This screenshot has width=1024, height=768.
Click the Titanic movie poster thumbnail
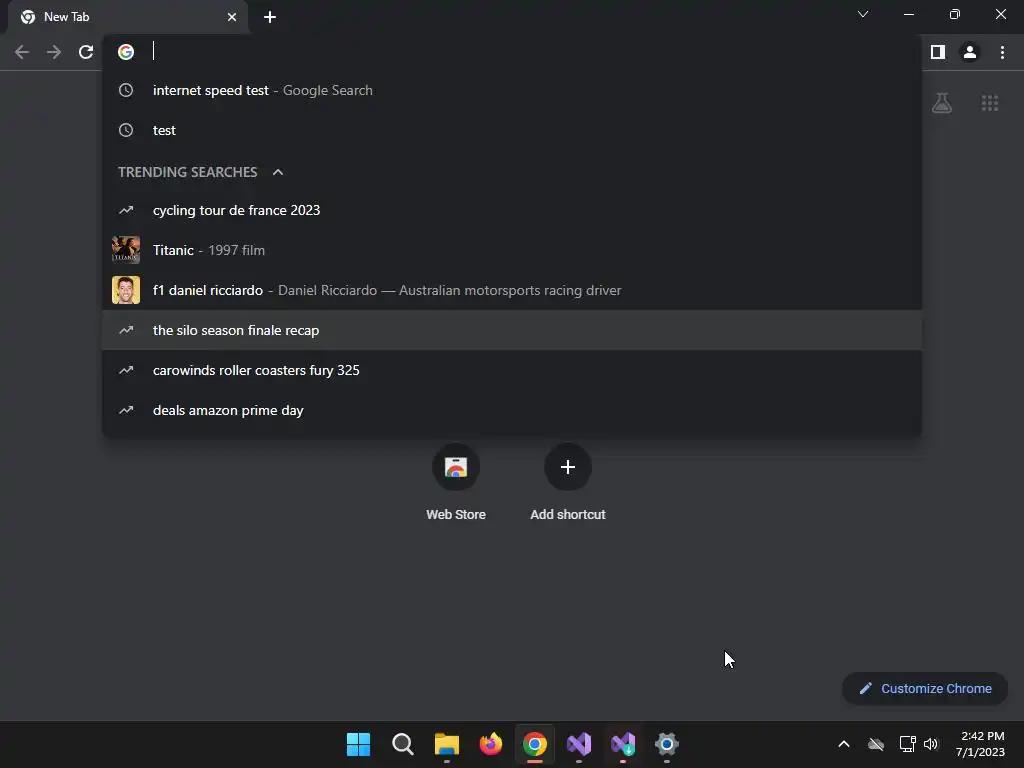tap(126, 250)
